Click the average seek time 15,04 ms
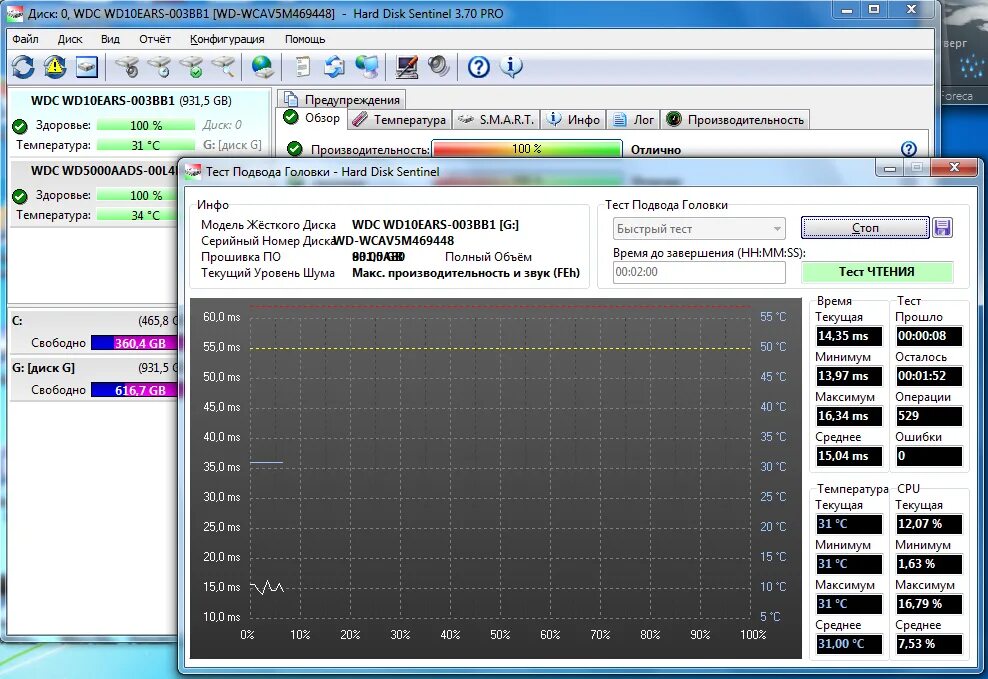This screenshot has width=988, height=679. click(849, 456)
